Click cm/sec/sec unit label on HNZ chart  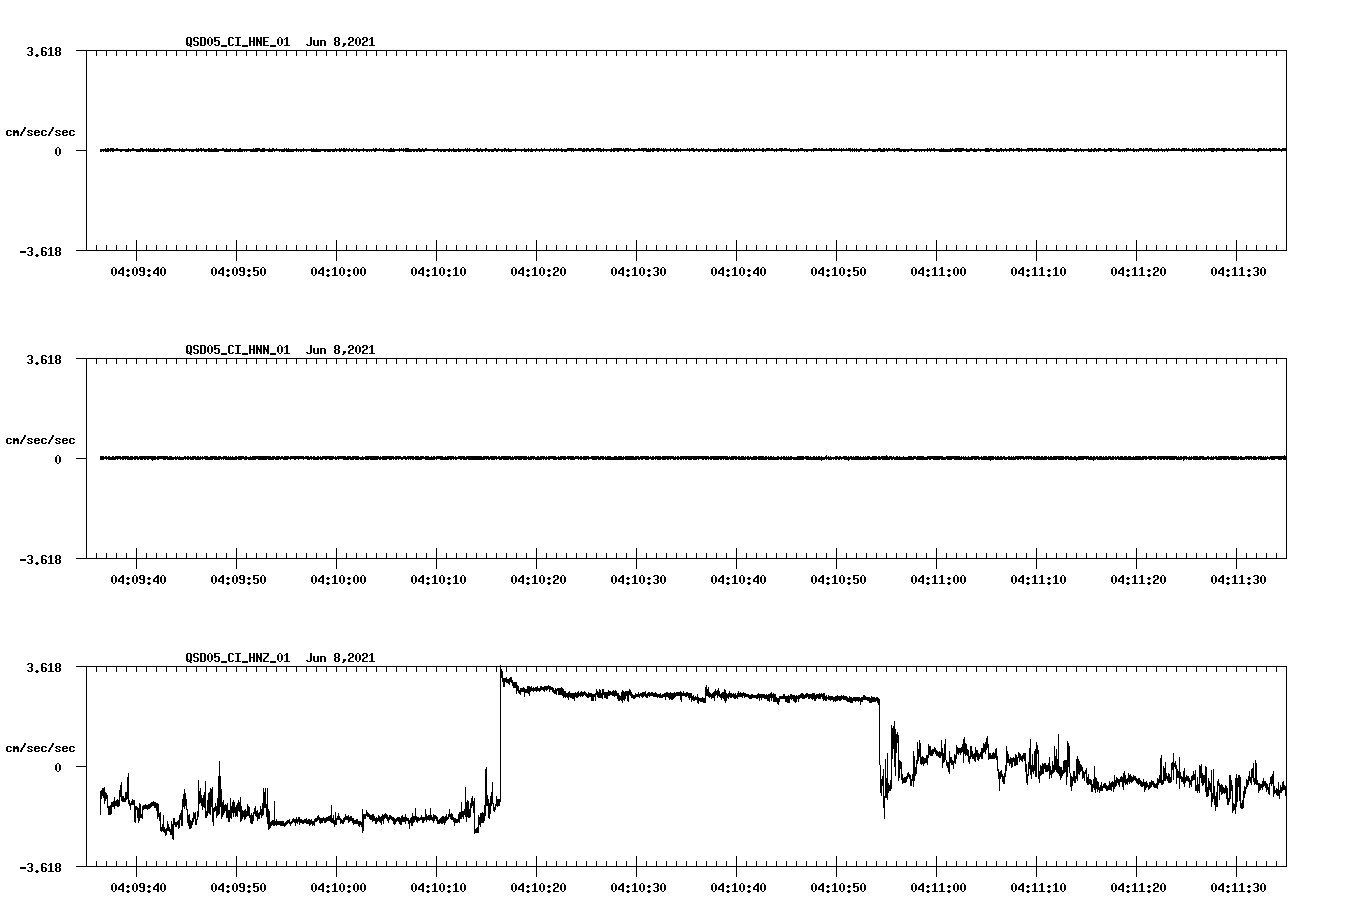coord(41,748)
